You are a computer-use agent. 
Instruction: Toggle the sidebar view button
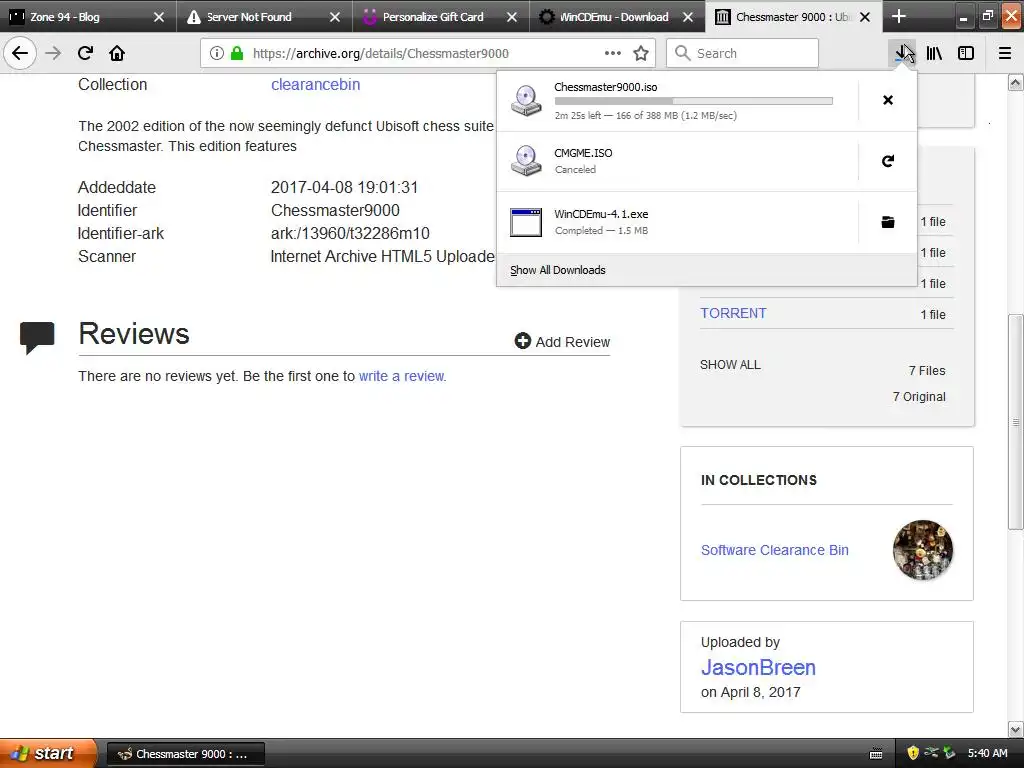pyautogui.click(x=966, y=54)
